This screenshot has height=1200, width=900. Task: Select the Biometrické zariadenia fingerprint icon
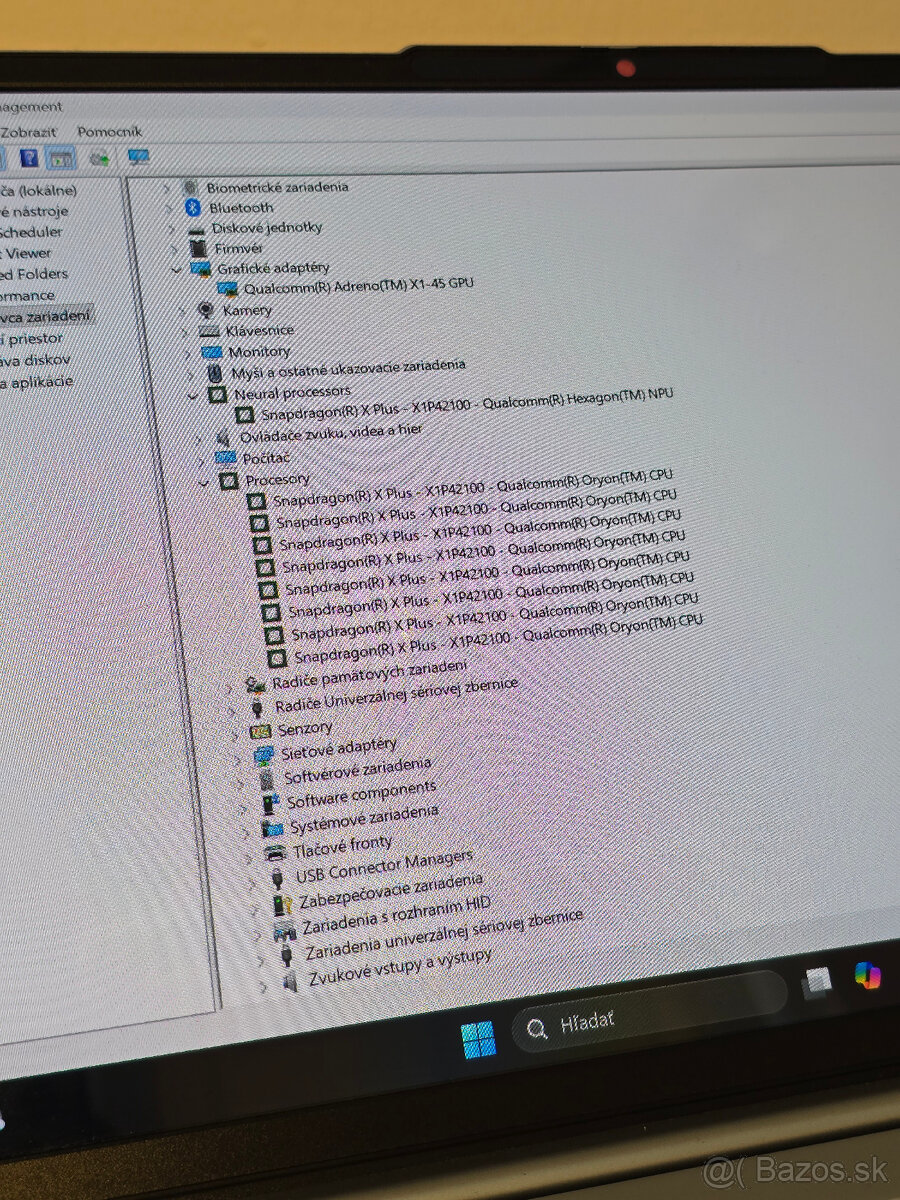190,187
